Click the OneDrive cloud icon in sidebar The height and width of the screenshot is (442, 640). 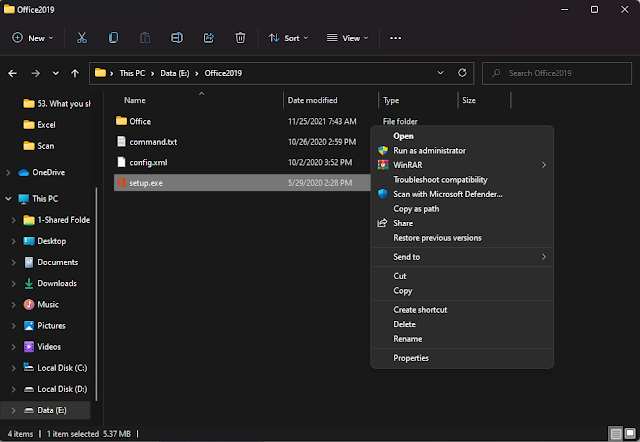(24, 172)
